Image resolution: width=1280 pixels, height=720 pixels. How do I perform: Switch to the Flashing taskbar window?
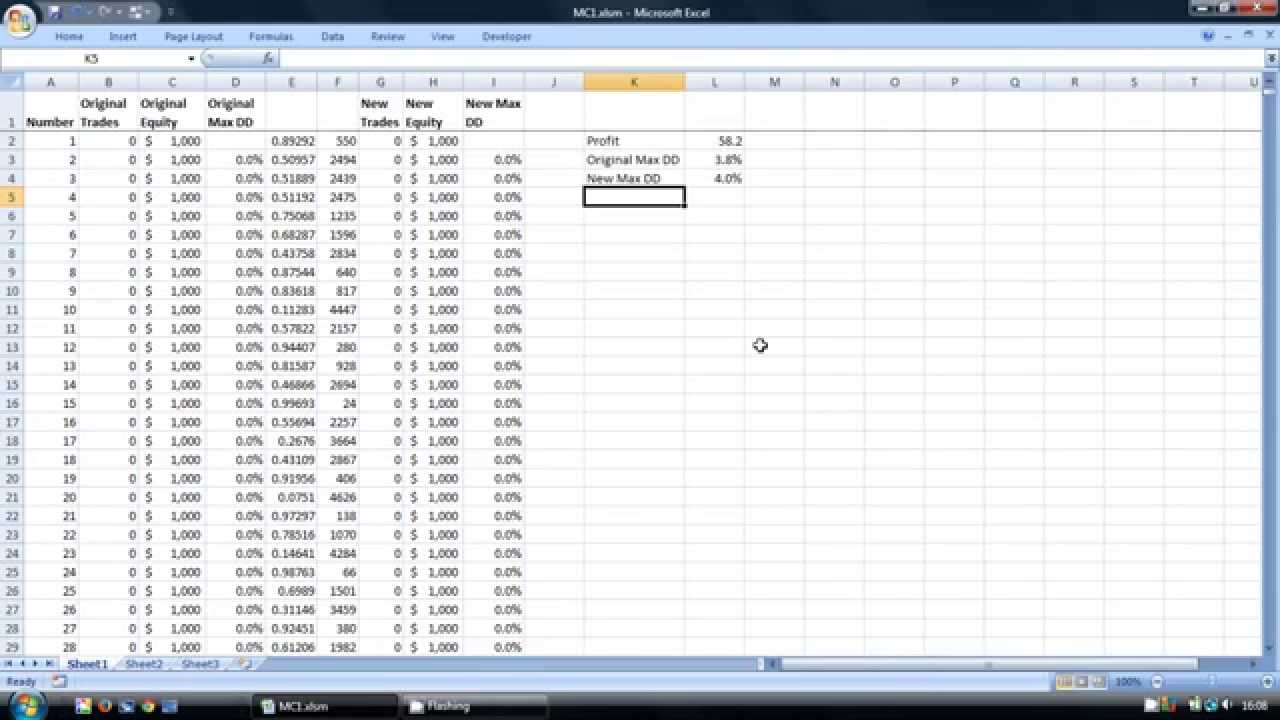tap(477, 706)
